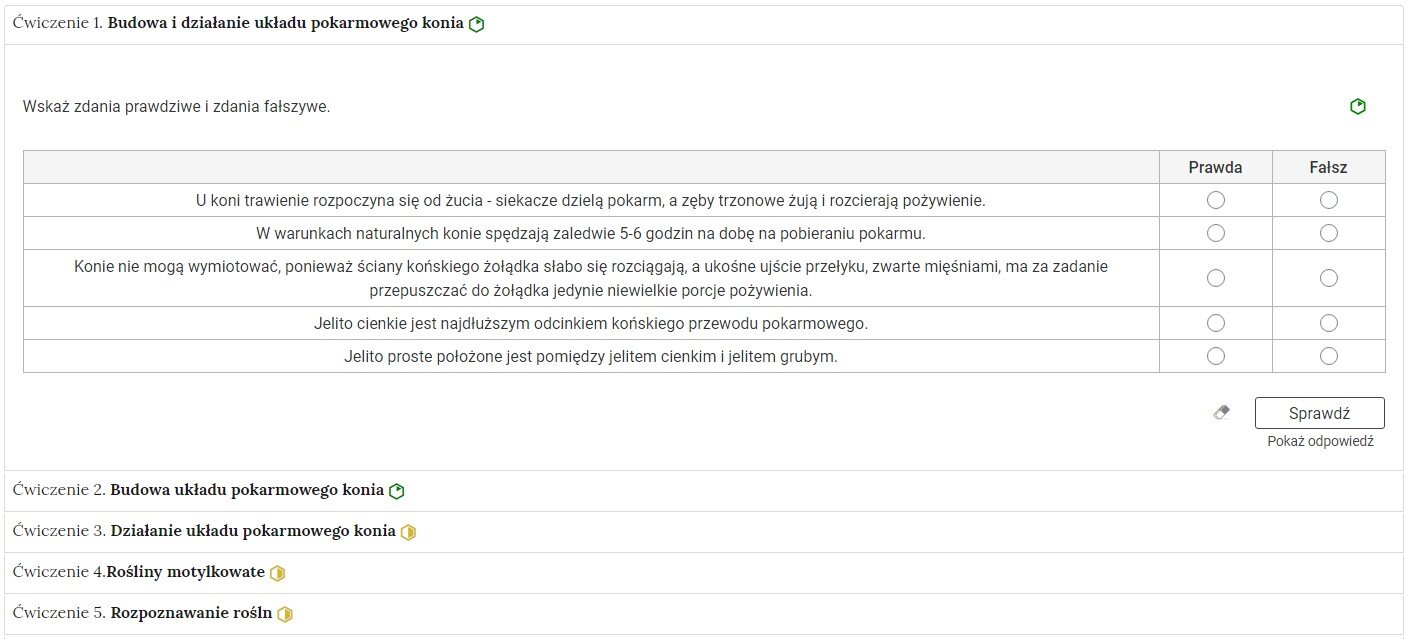The width and height of the screenshot is (1409, 639).
Task: Click the Pokaż odpowiedź link
Action: click(1320, 441)
